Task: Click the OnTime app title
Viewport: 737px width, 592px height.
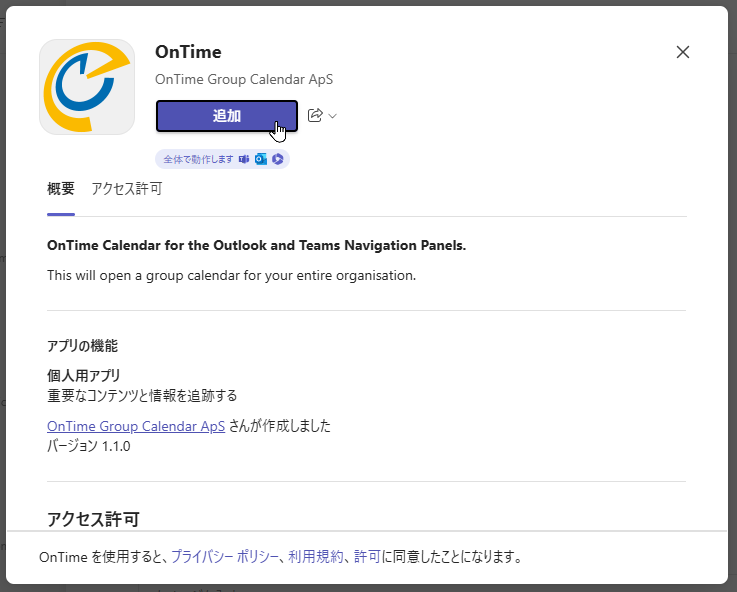Action: (188, 52)
